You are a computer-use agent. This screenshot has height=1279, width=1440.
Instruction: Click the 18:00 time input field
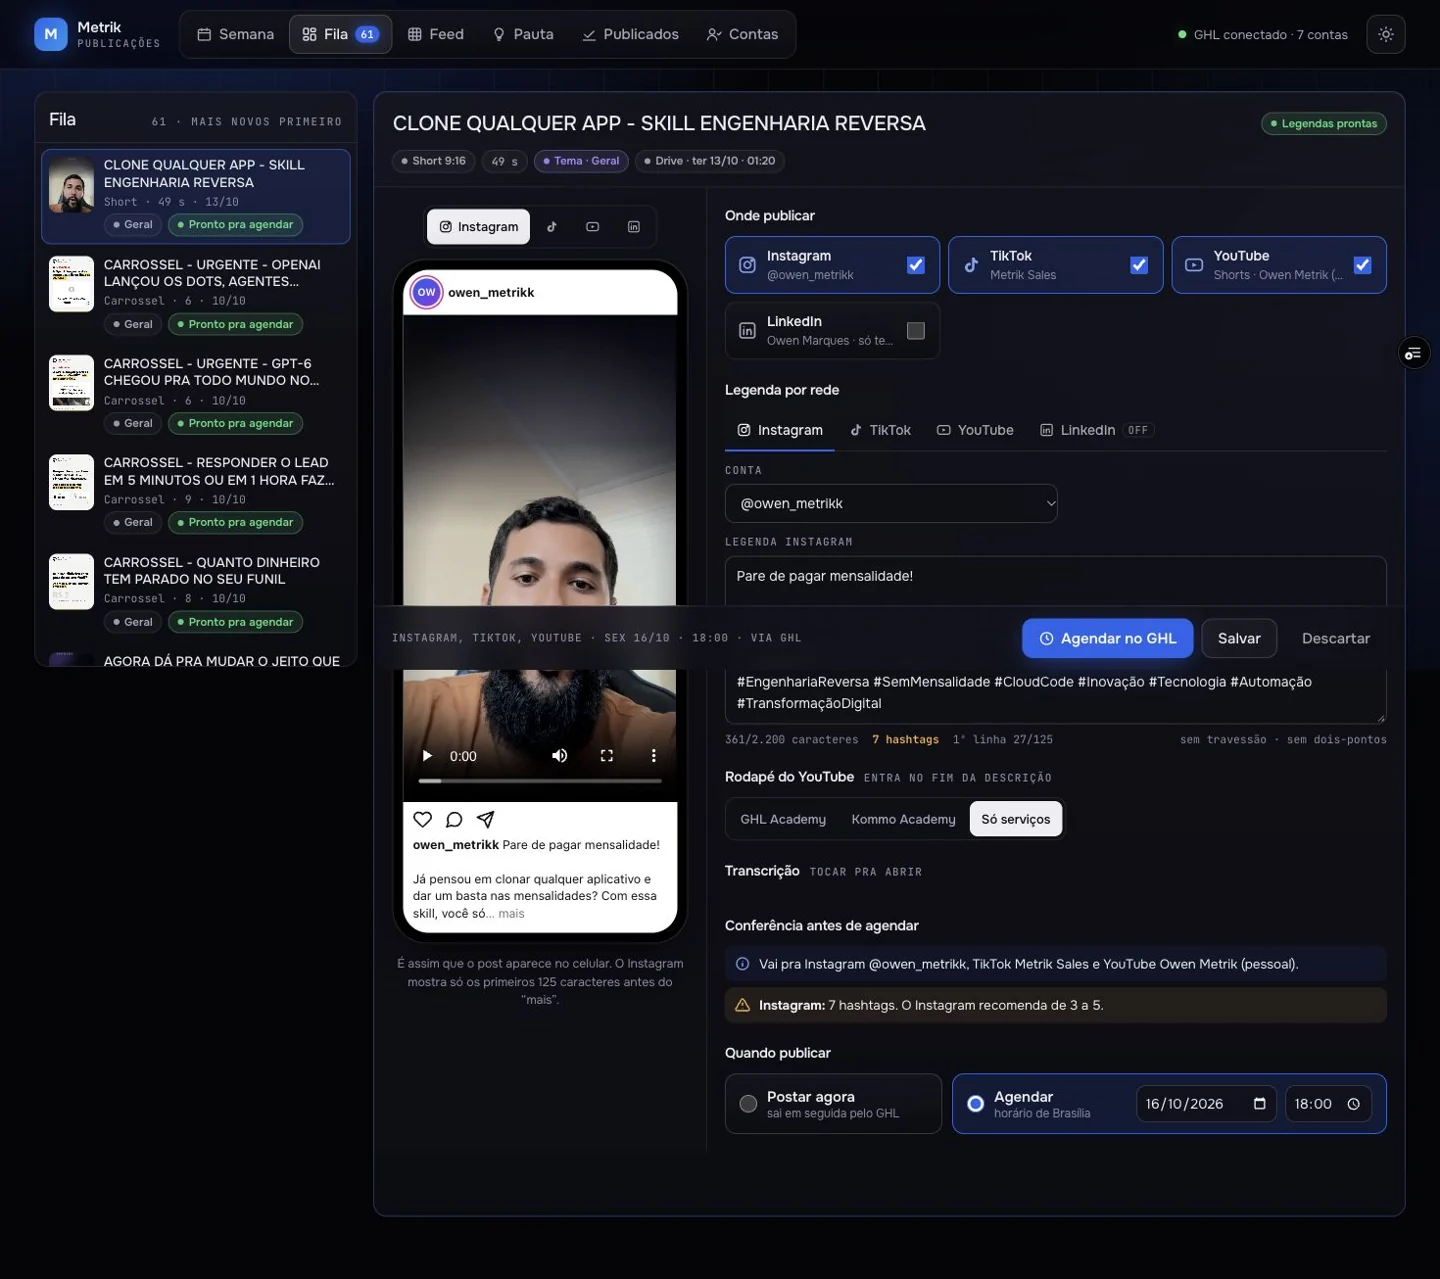tap(1328, 1104)
